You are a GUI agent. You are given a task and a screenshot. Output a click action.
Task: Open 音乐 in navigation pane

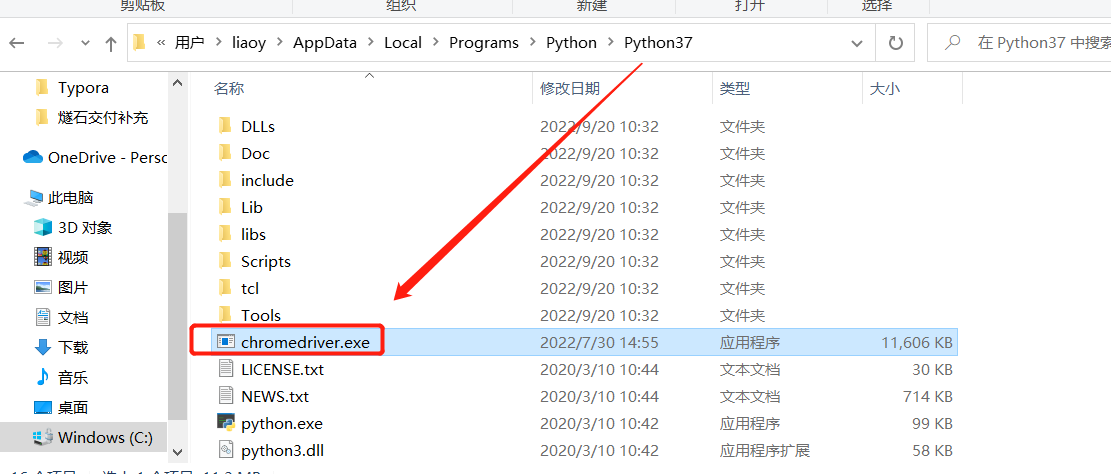(73, 378)
